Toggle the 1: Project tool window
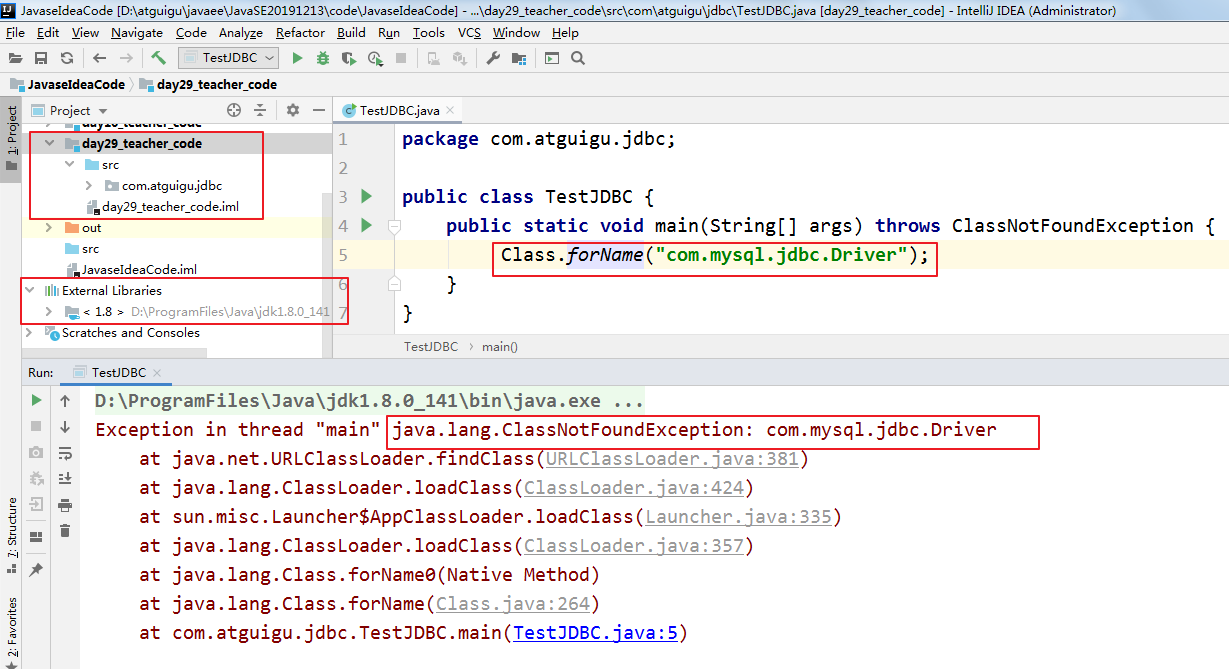 (11, 138)
